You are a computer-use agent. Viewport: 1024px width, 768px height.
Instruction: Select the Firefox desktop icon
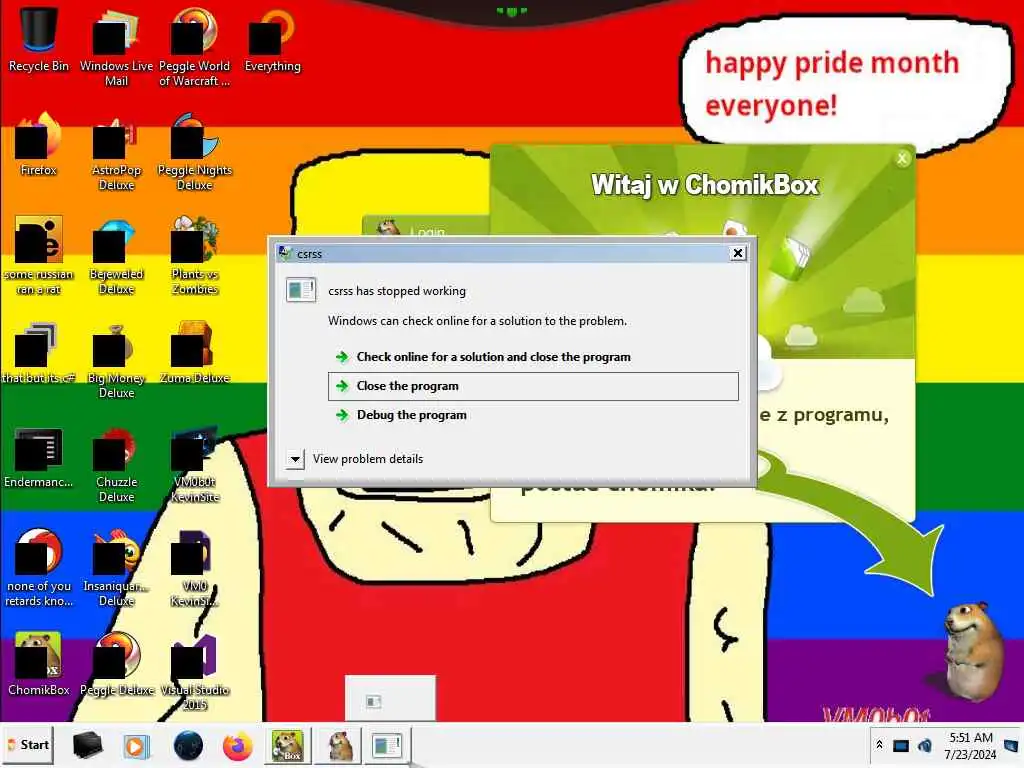click(x=39, y=144)
